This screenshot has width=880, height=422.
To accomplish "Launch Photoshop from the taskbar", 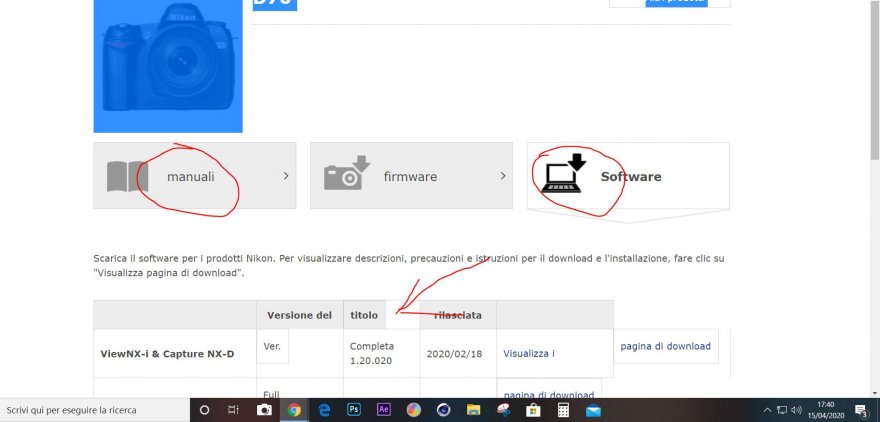I will point(354,410).
